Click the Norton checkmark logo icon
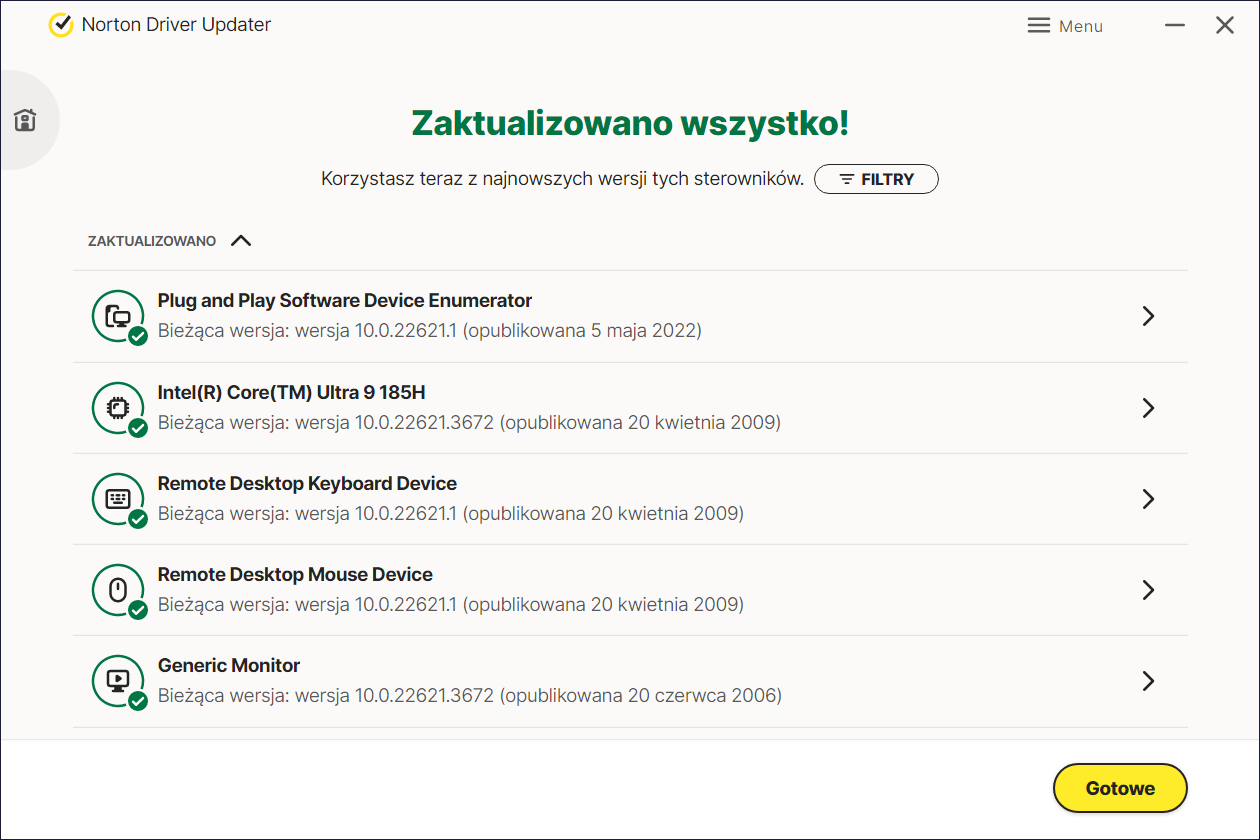This screenshot has width=1260, height=840. [61, 25]
